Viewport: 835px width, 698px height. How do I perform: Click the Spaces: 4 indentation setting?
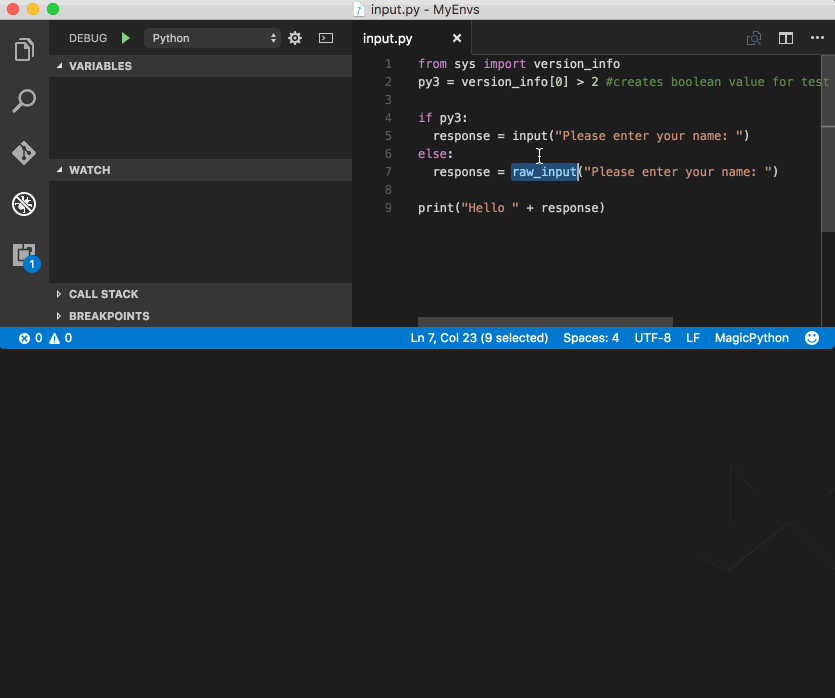click(591, 338)
